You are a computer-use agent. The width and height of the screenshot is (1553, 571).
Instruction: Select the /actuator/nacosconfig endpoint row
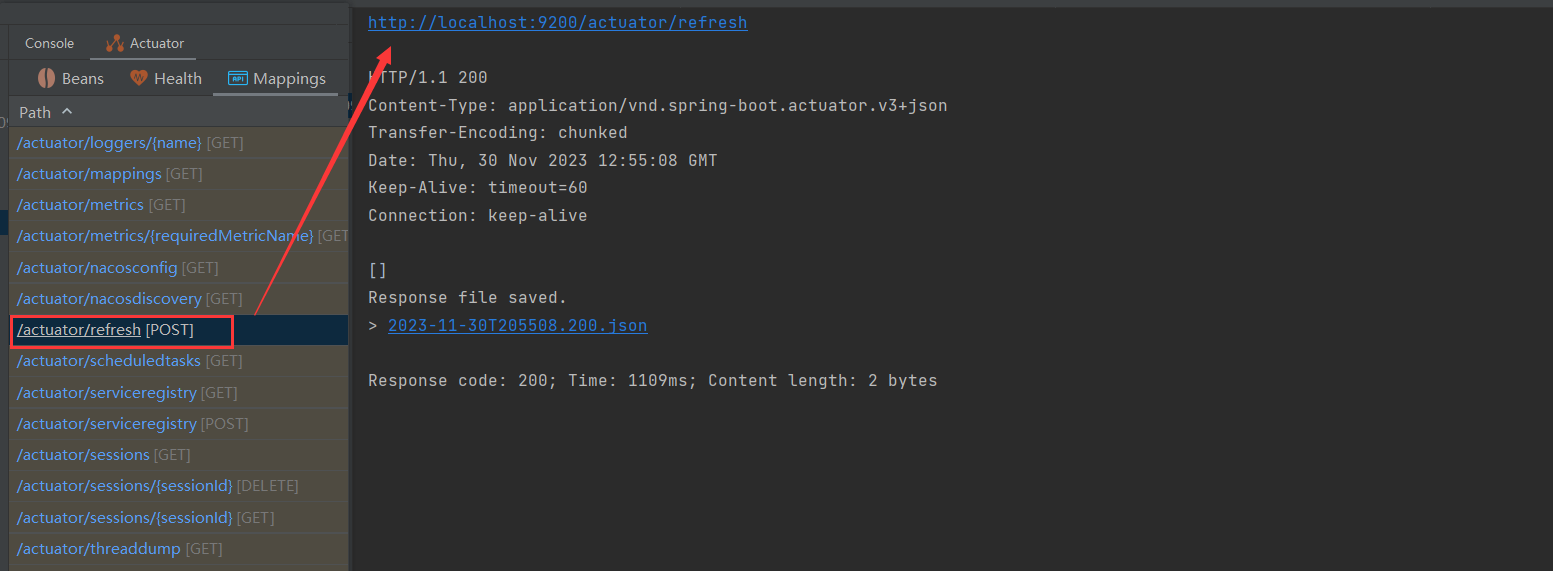pos(97,268)
